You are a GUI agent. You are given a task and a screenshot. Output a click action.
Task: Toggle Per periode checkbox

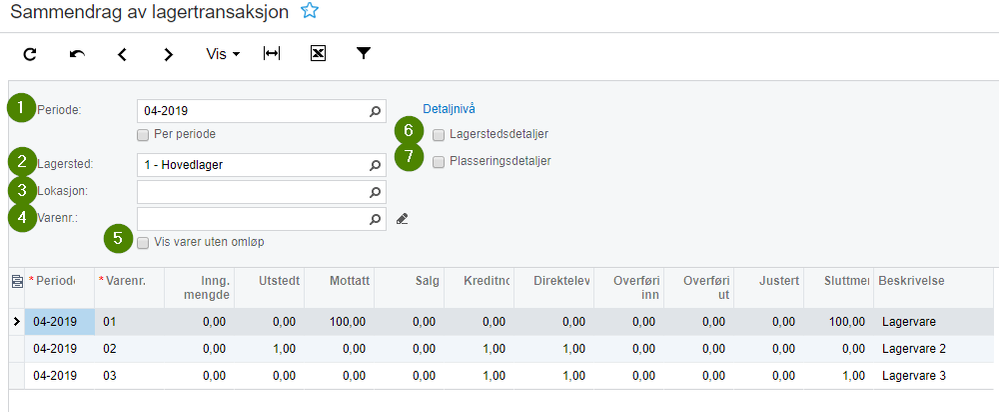coord(143,135)
